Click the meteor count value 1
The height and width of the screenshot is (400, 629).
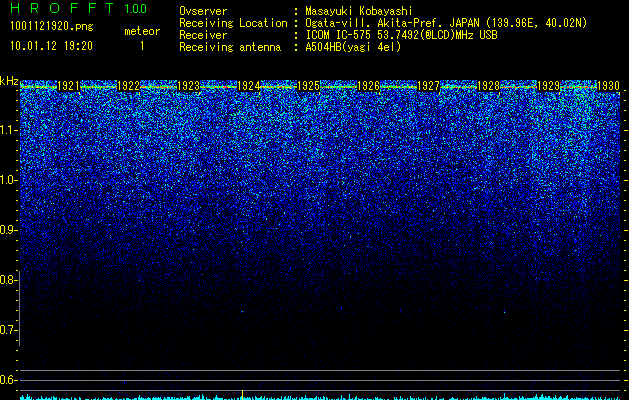(x=142, y=46)
